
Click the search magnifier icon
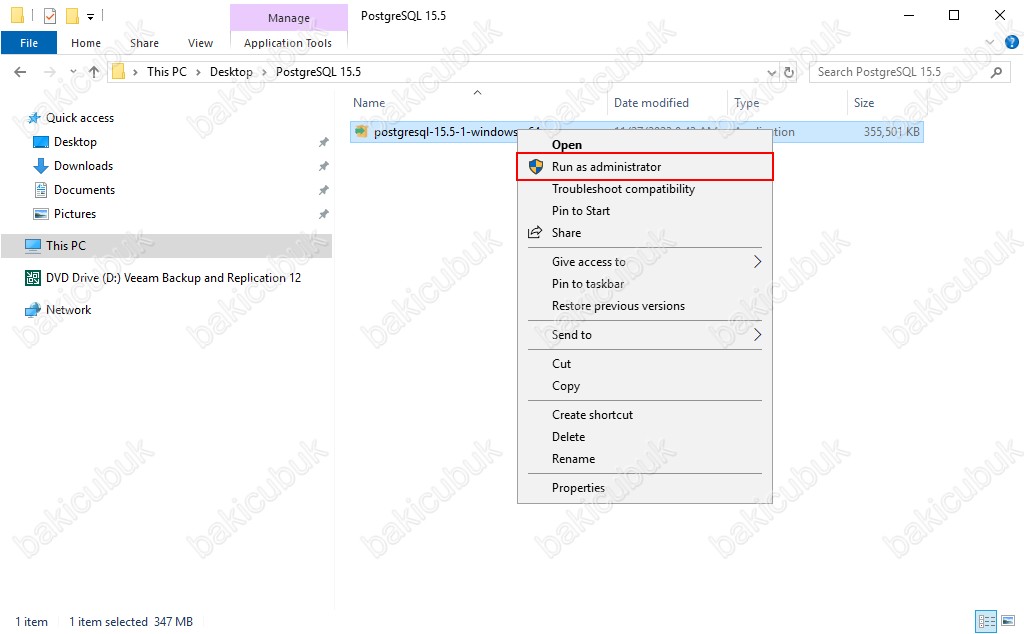997,72
